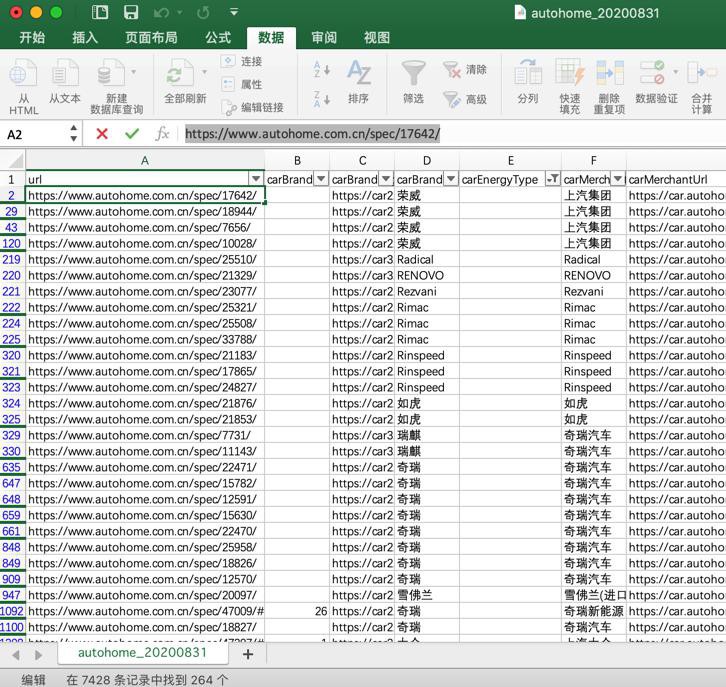Screen dimensions: 726x687
Task: Switch to the 开始 Home tab
Action: point(32,37)
